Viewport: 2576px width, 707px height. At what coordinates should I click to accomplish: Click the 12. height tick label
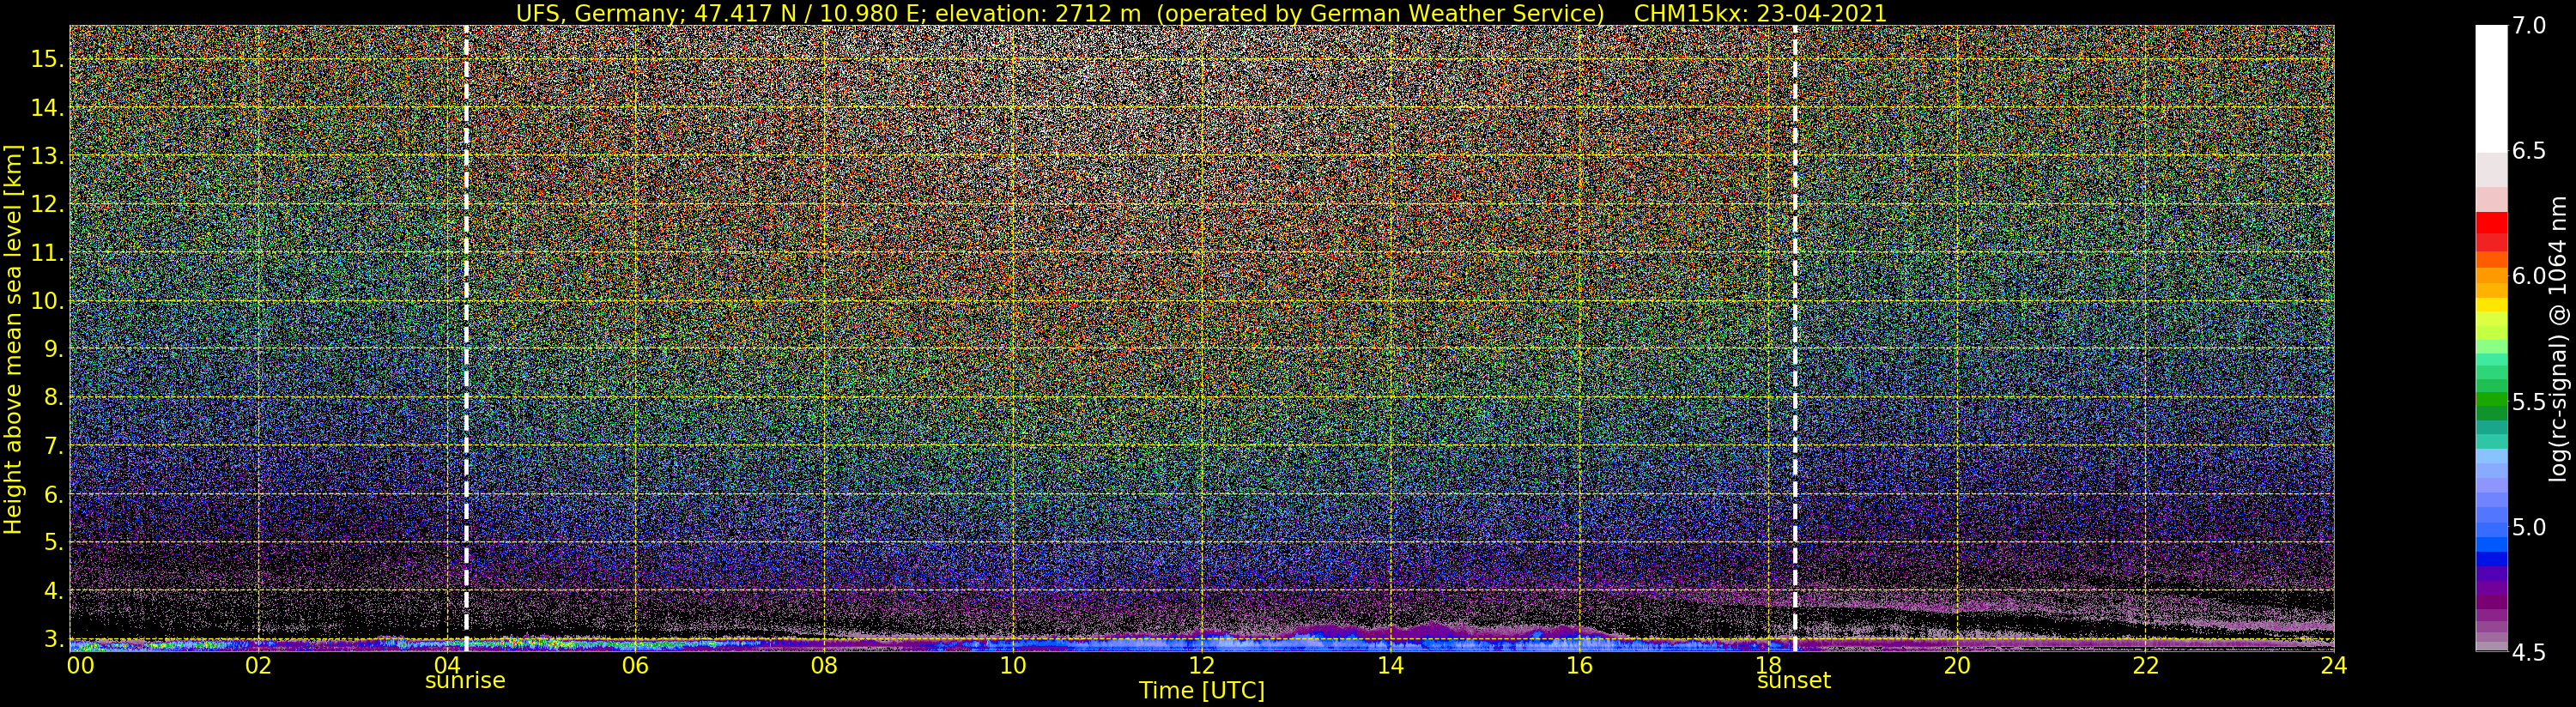(x=47, y=204)
